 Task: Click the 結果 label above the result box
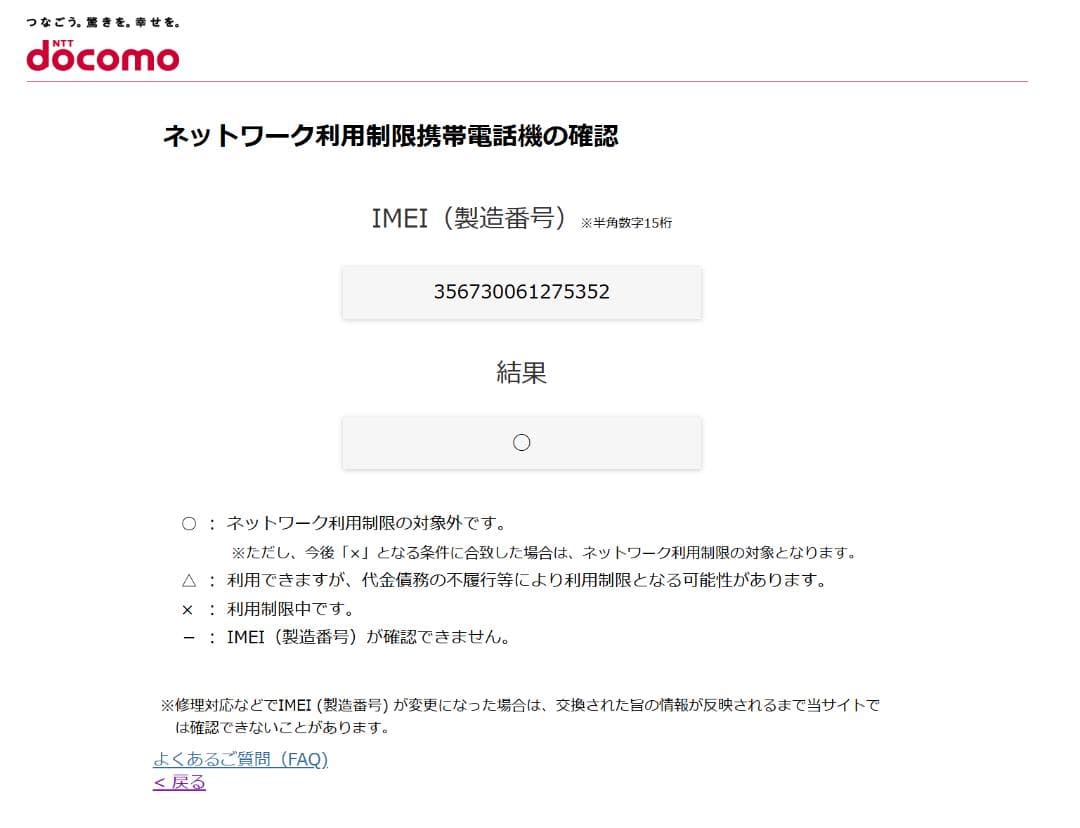click(x=521, y=371)
